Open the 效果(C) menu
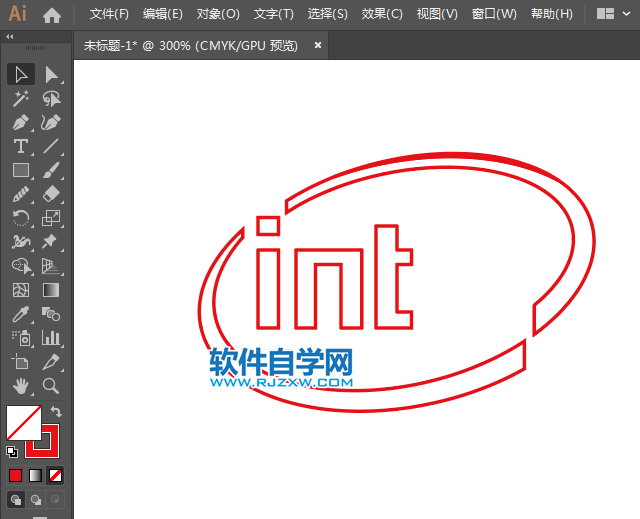 [382, 14]
